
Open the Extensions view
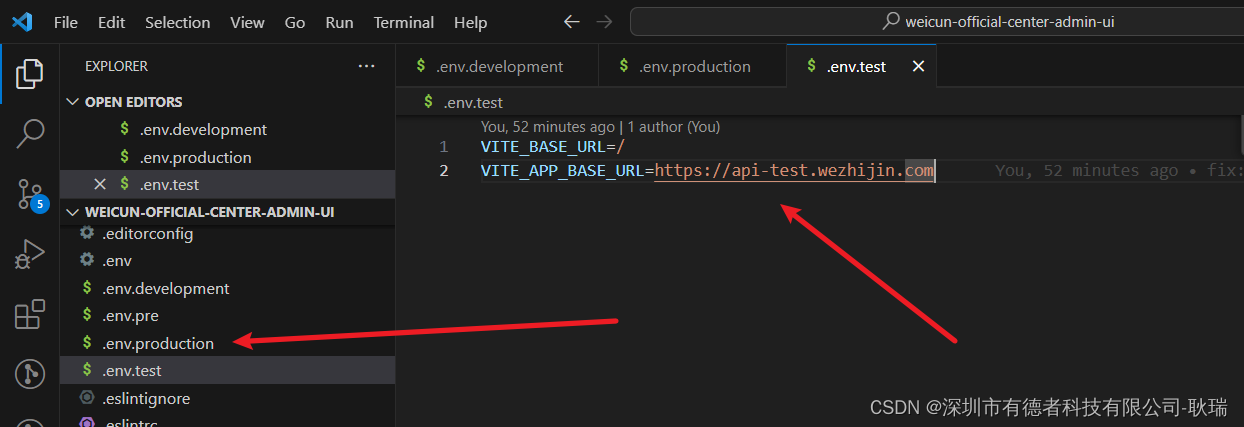point(30,314)
